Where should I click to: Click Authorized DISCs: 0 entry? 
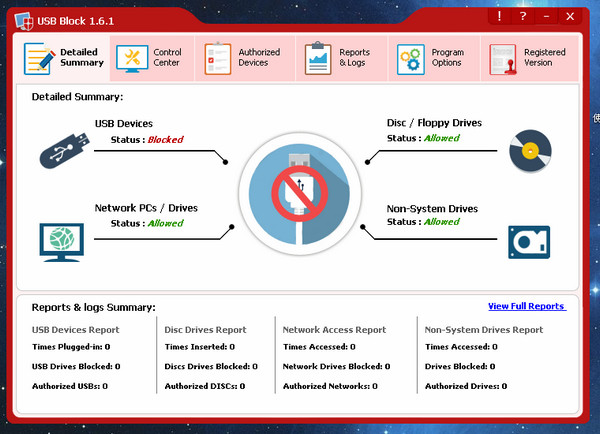click(x=205, y=386)
